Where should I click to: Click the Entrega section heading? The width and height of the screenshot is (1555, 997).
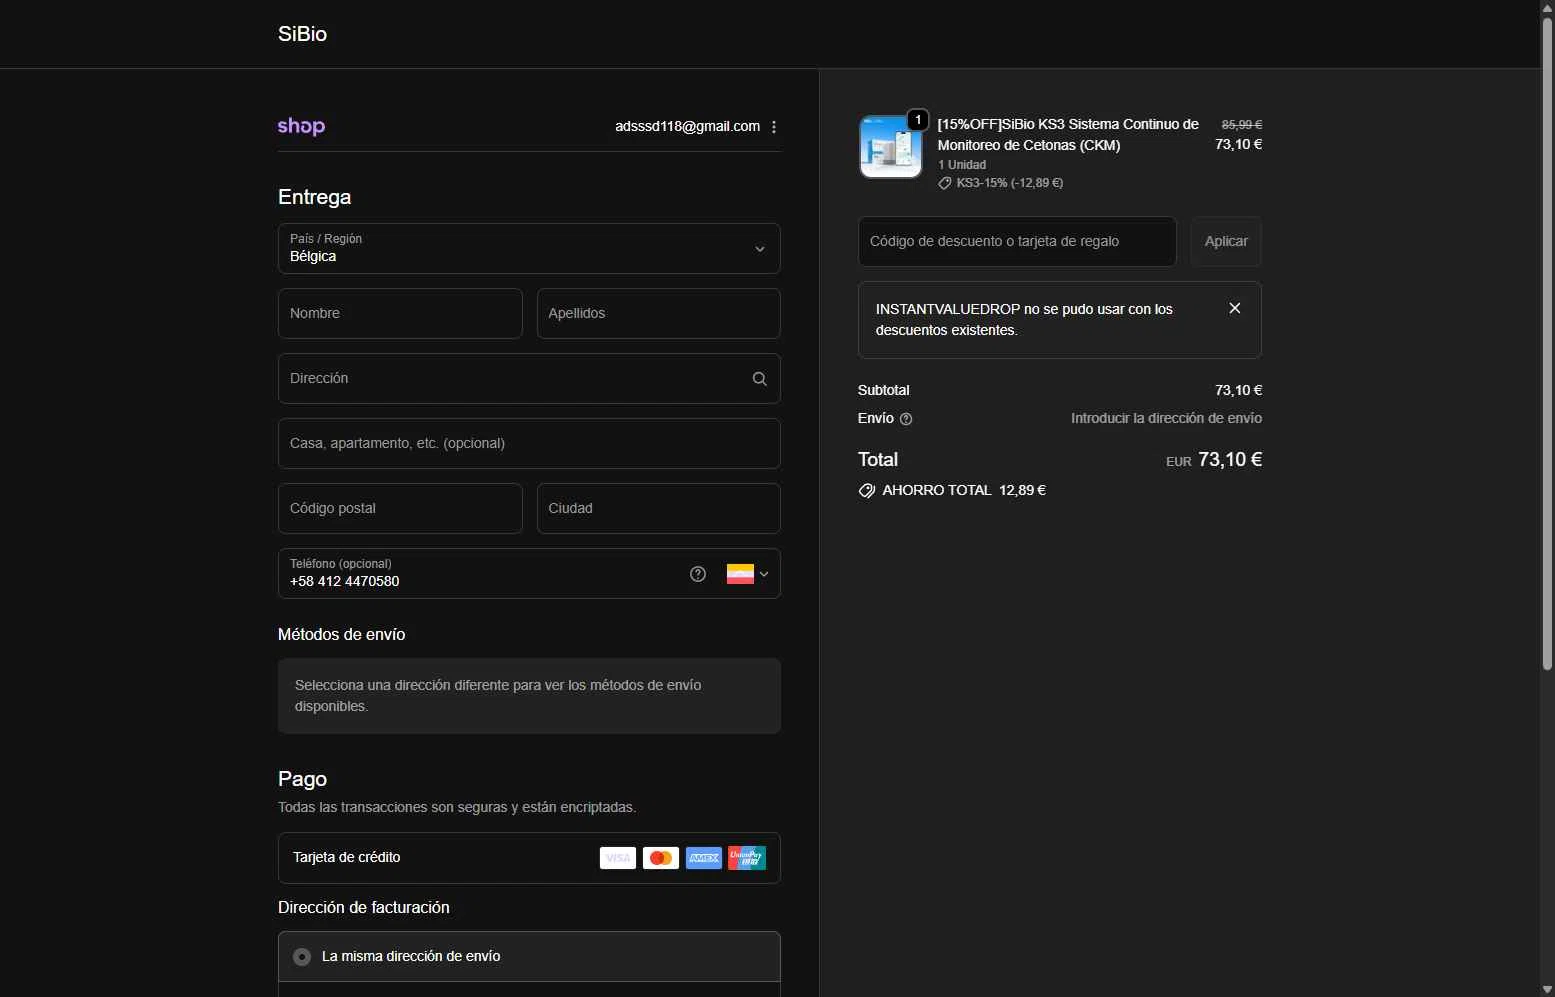pos(315,197)
